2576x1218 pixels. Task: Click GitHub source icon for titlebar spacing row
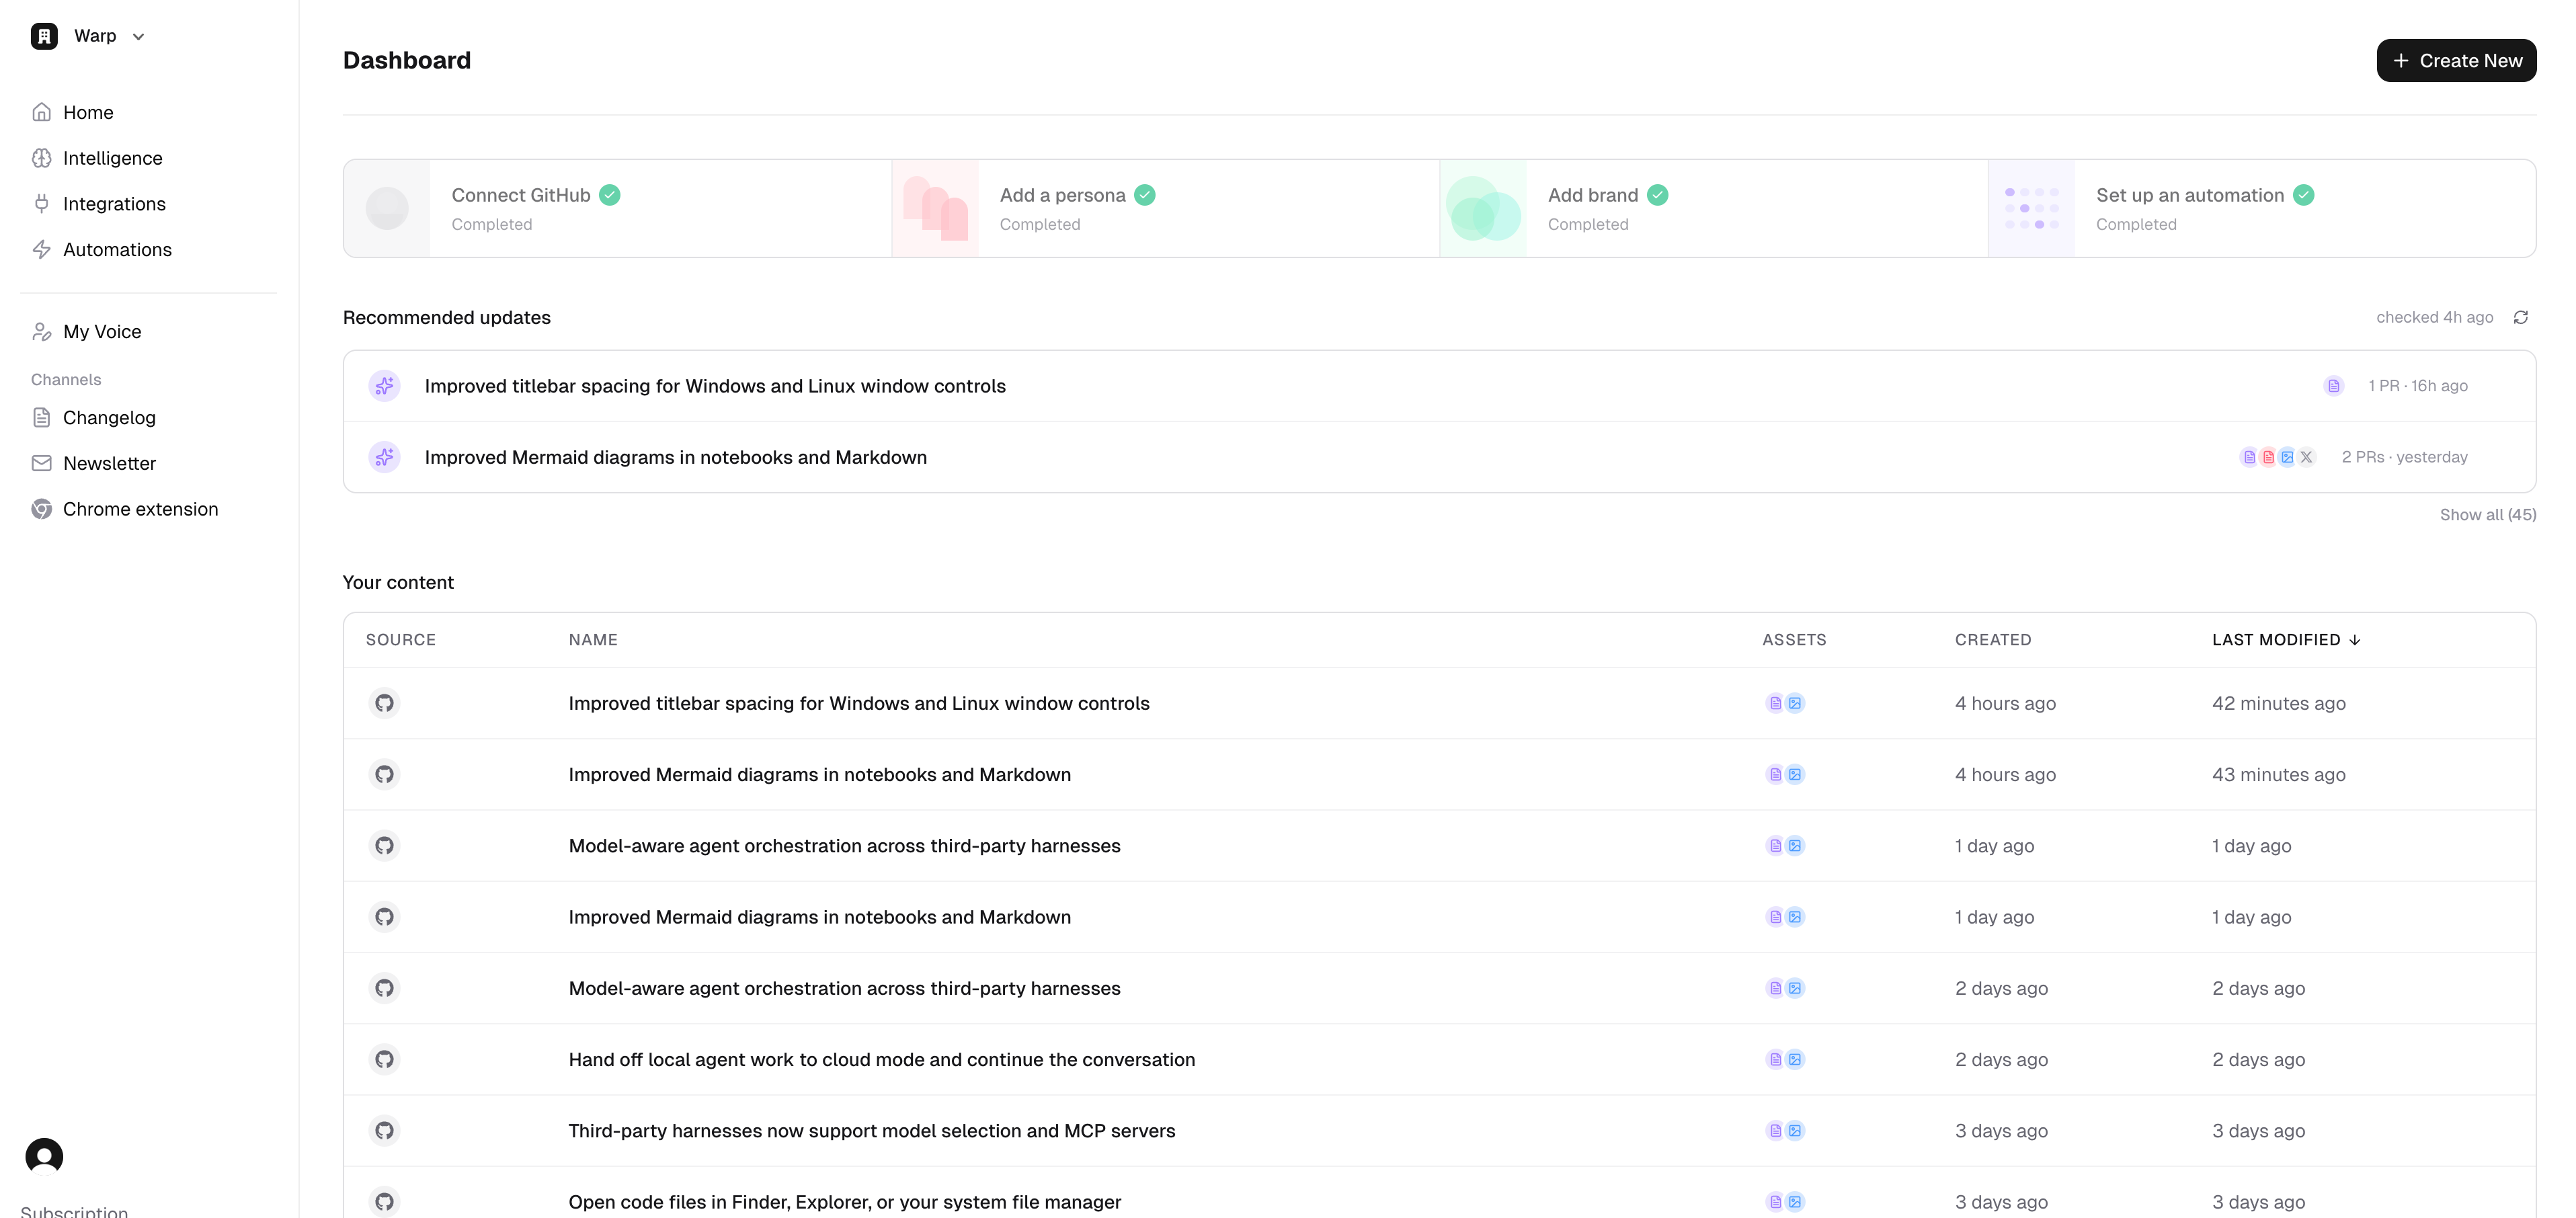(x=384, y=704)
